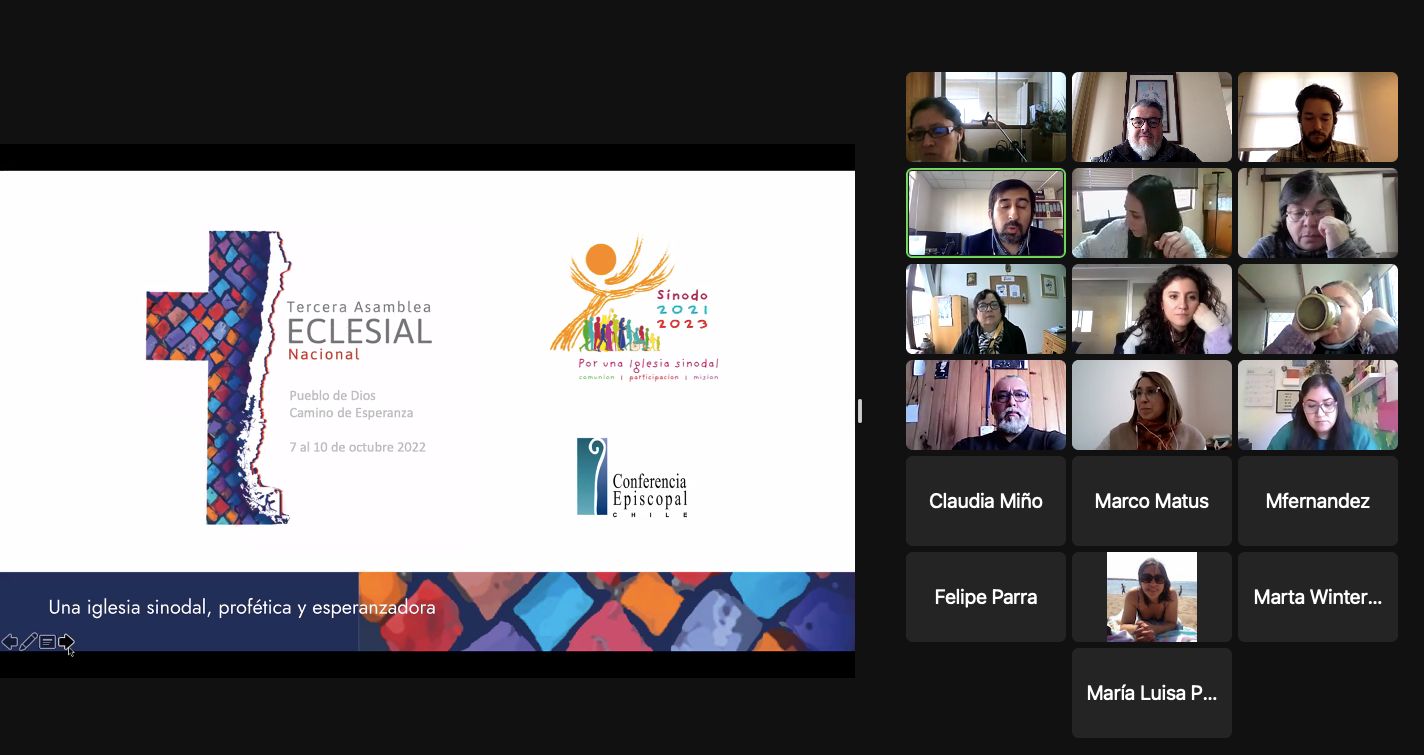Click the Mfernandez name tile

1317,501
